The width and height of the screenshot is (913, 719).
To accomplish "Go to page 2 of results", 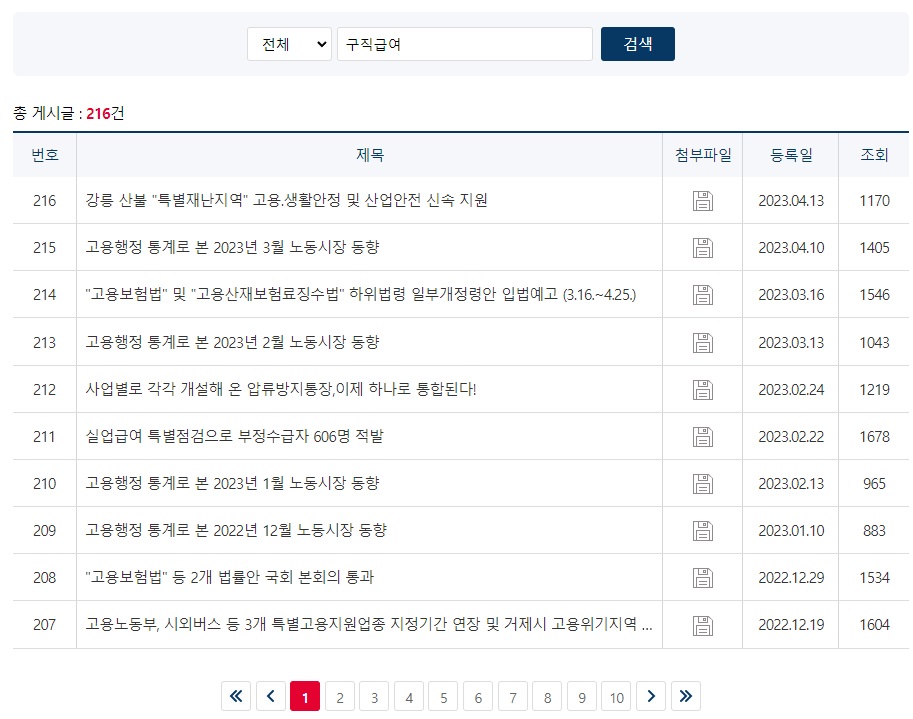I will pyautogui.click(x=339, y=696).
